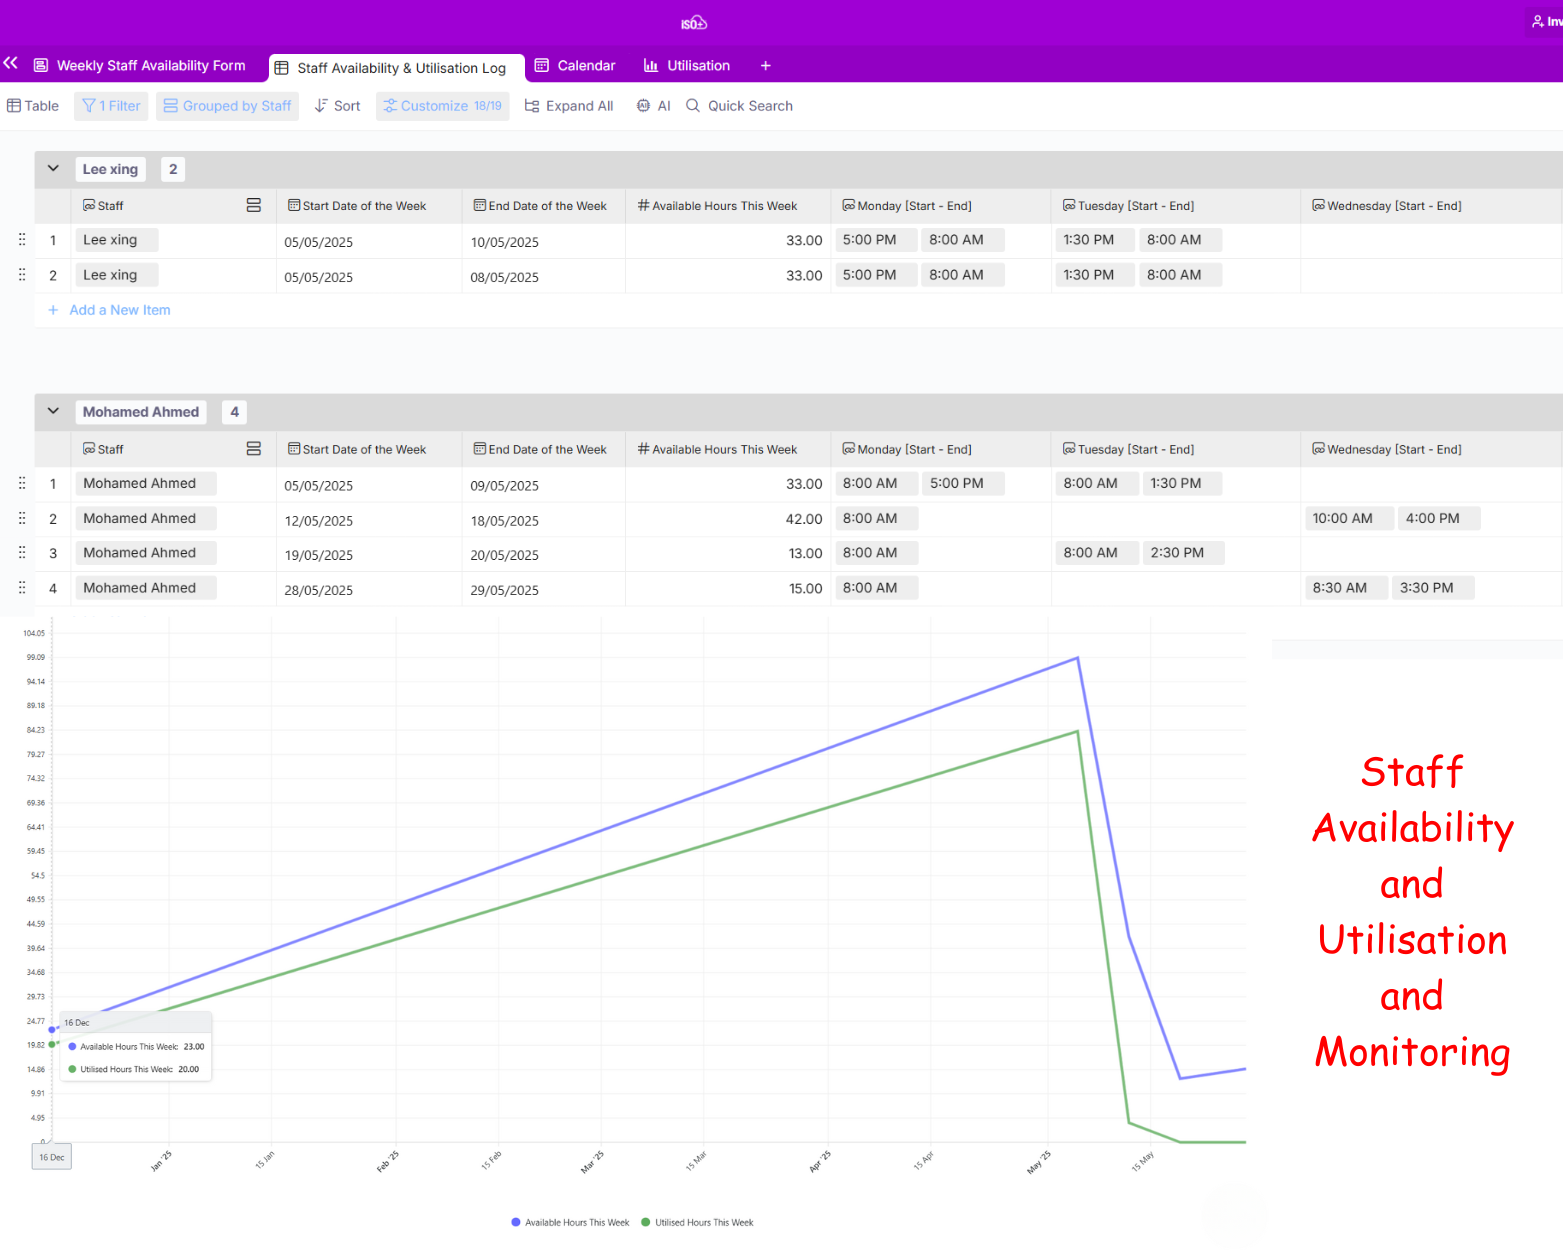Open column options icon in Lee xing Staff header
Image resolution: width=1563 pixels, height=1250 pixels.
tap(254, 205)
